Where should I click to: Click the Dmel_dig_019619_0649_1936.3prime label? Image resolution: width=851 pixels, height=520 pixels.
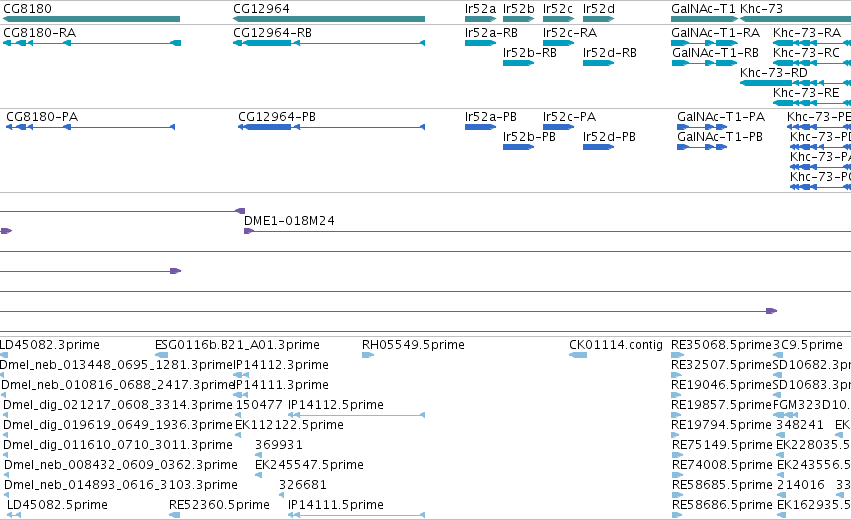(x=118, y=425)
